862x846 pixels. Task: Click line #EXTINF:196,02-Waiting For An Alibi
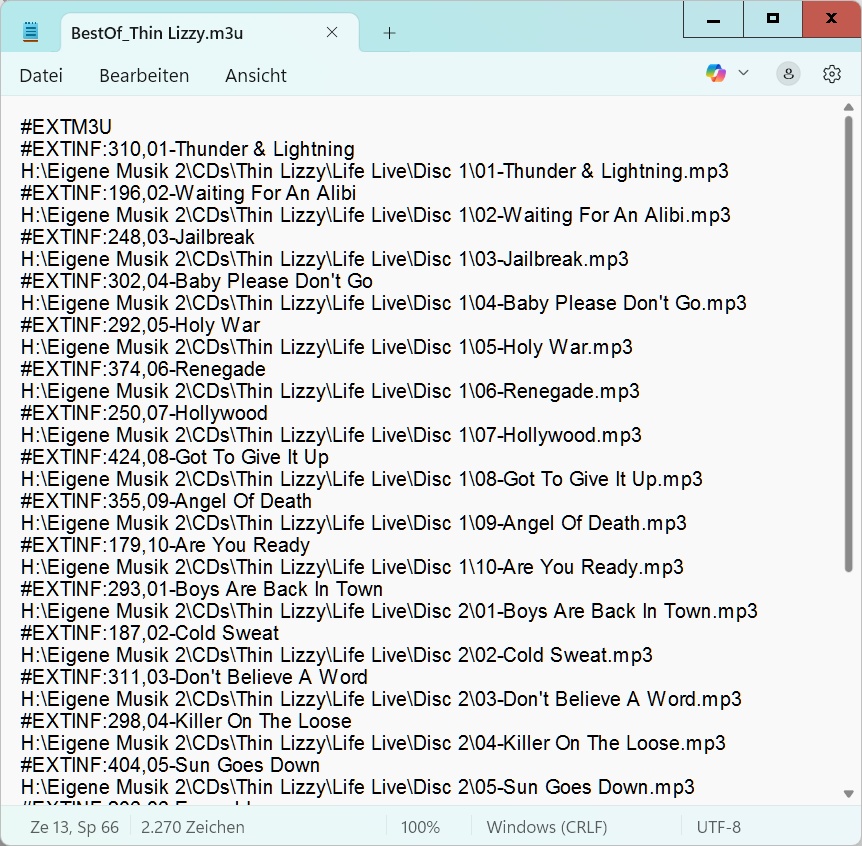(188, 193)
